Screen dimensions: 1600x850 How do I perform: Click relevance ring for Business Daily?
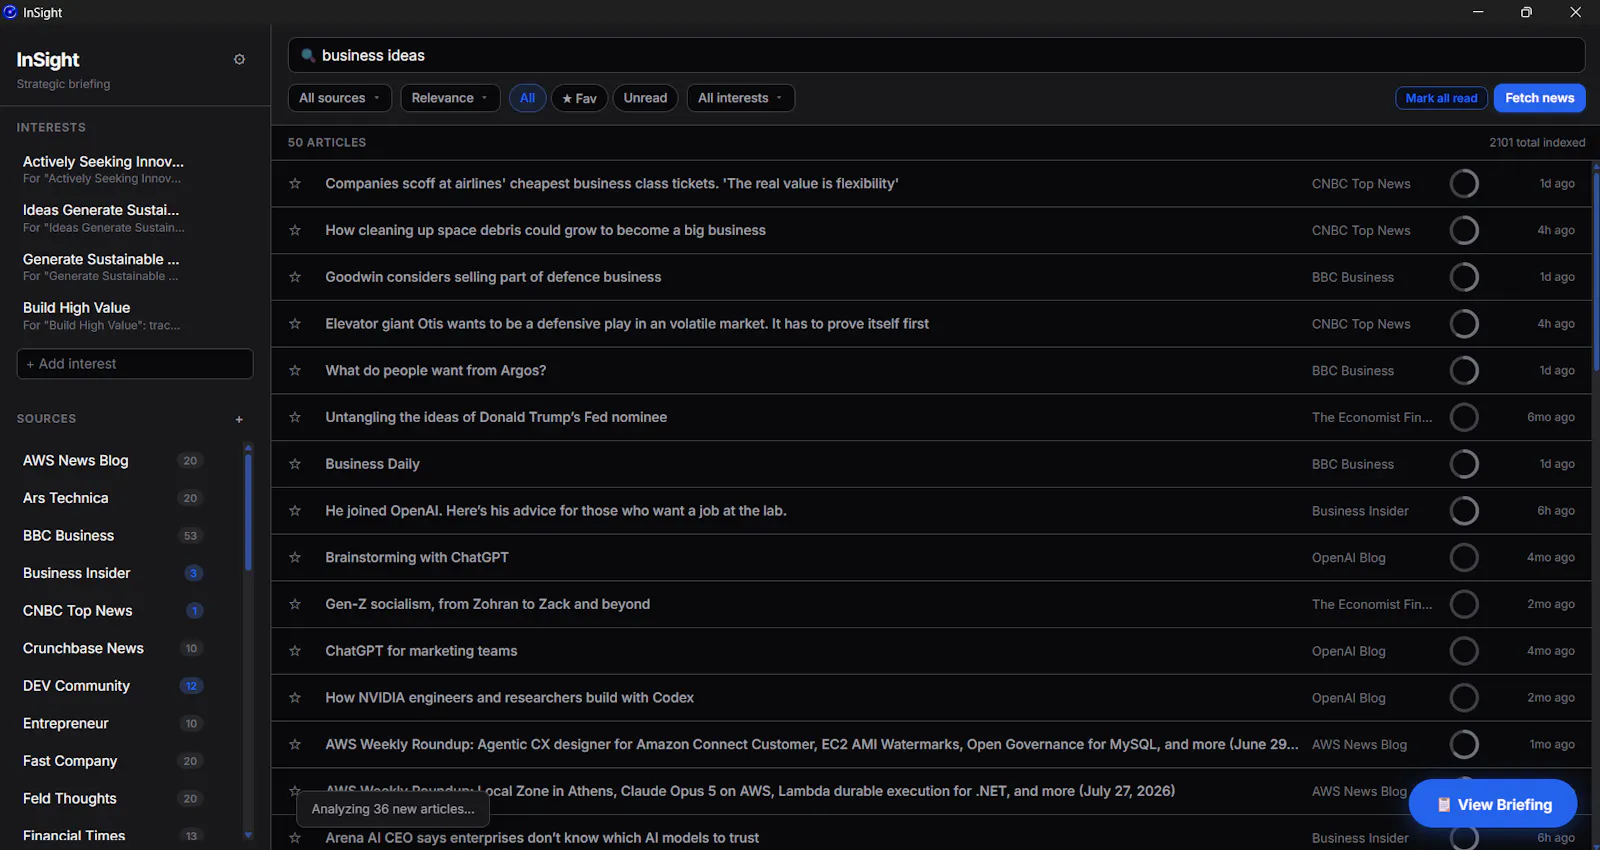coord(1464,464)
